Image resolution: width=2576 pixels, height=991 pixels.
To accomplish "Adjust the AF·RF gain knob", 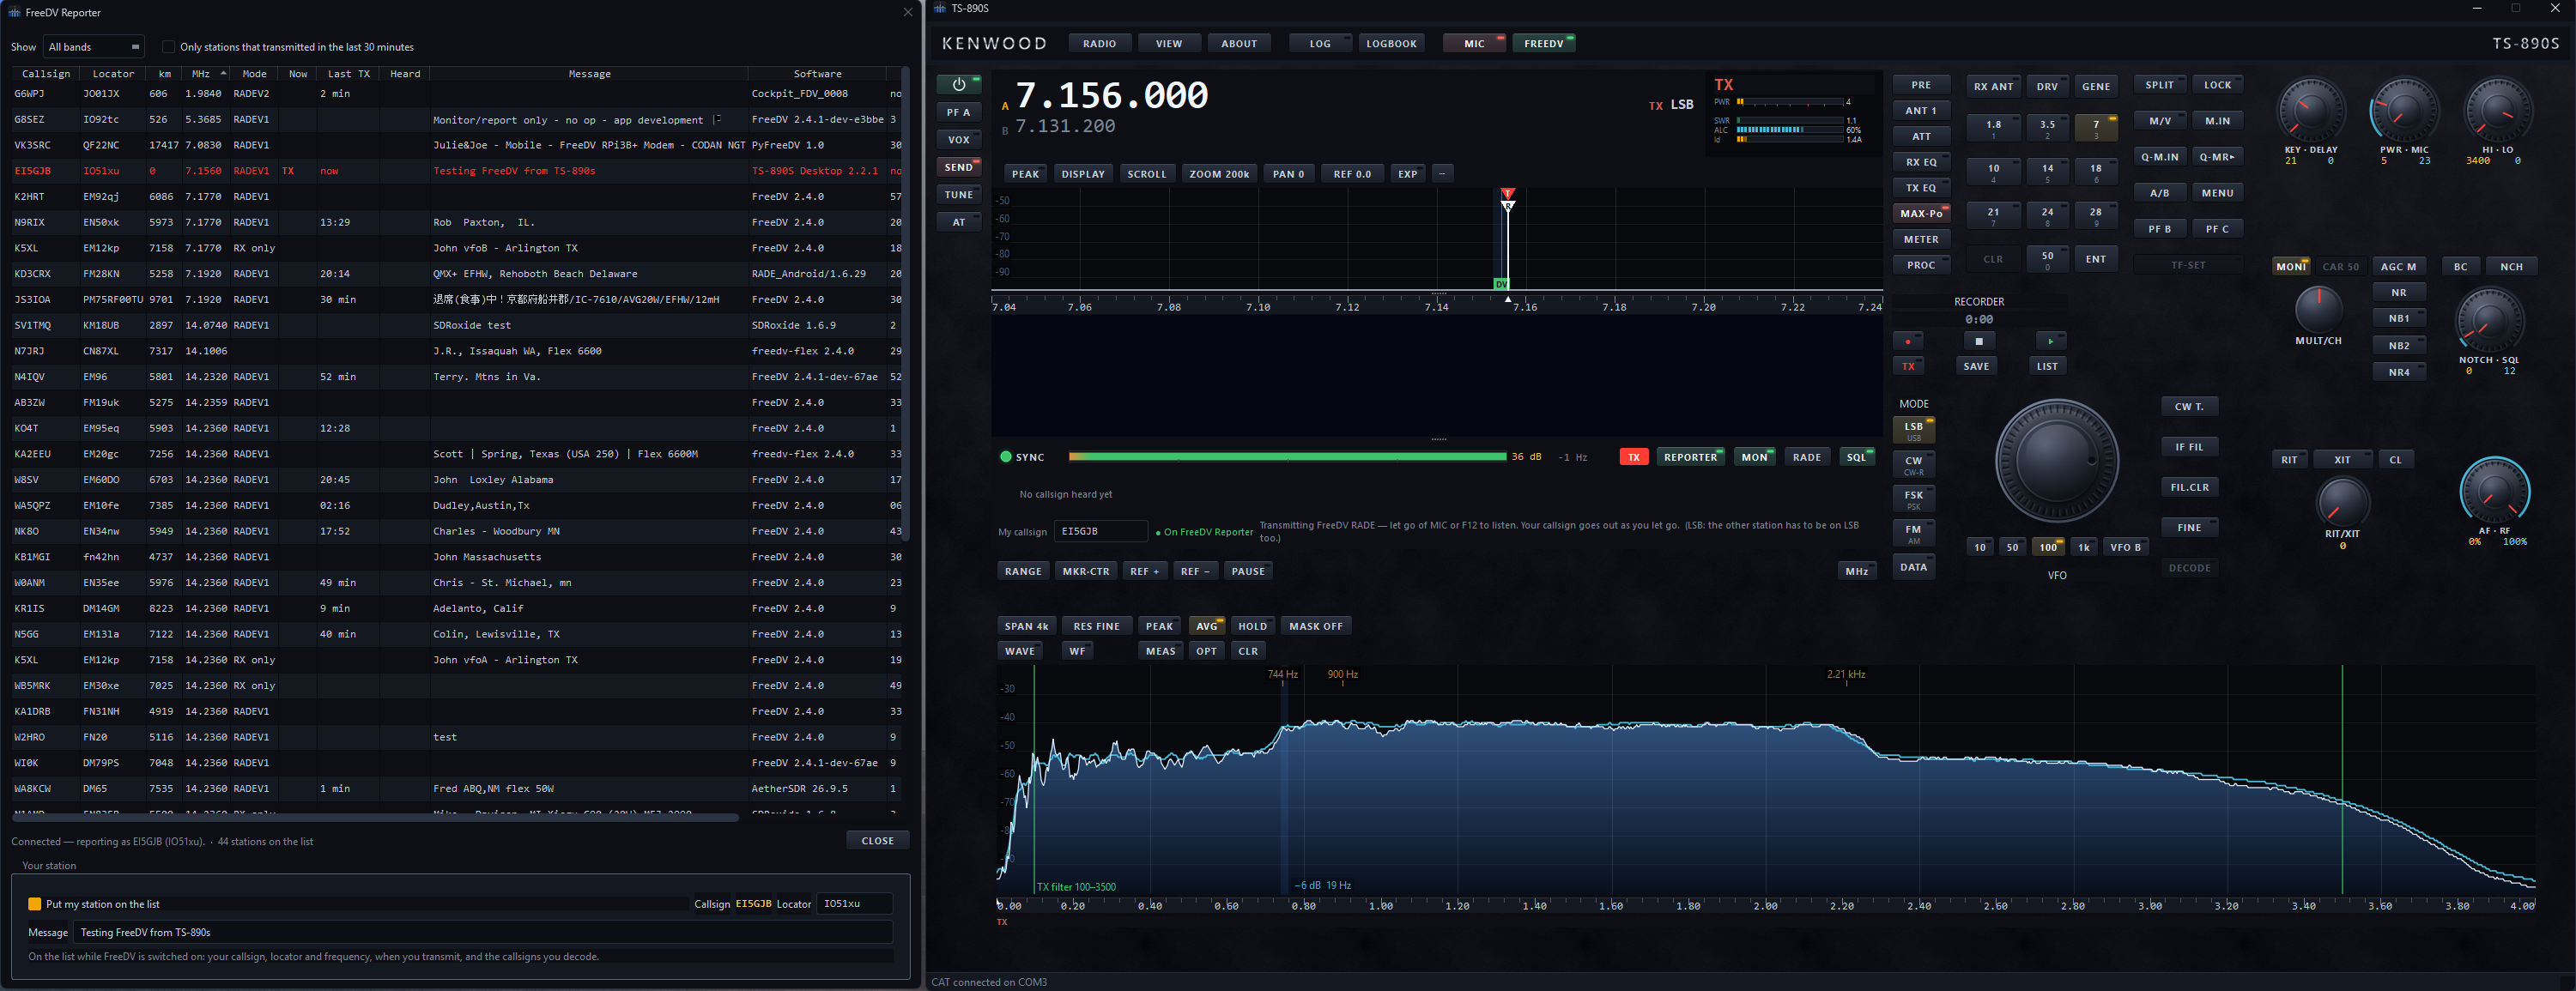I will 2494,491.
